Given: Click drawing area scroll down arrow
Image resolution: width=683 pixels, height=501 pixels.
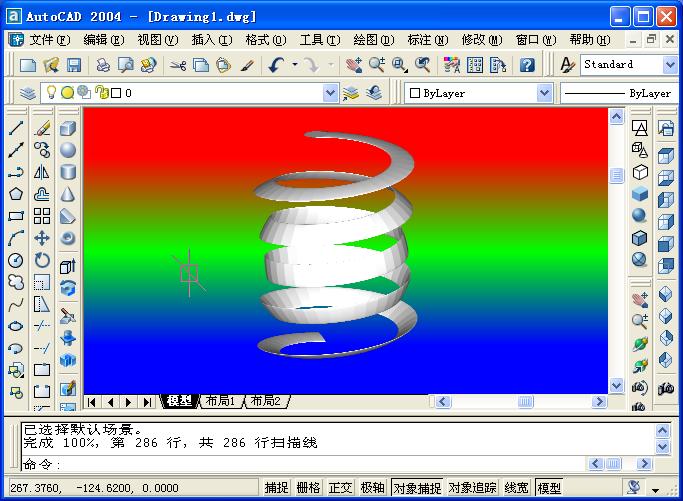Looking at the screenshot, I should (616, 386).
